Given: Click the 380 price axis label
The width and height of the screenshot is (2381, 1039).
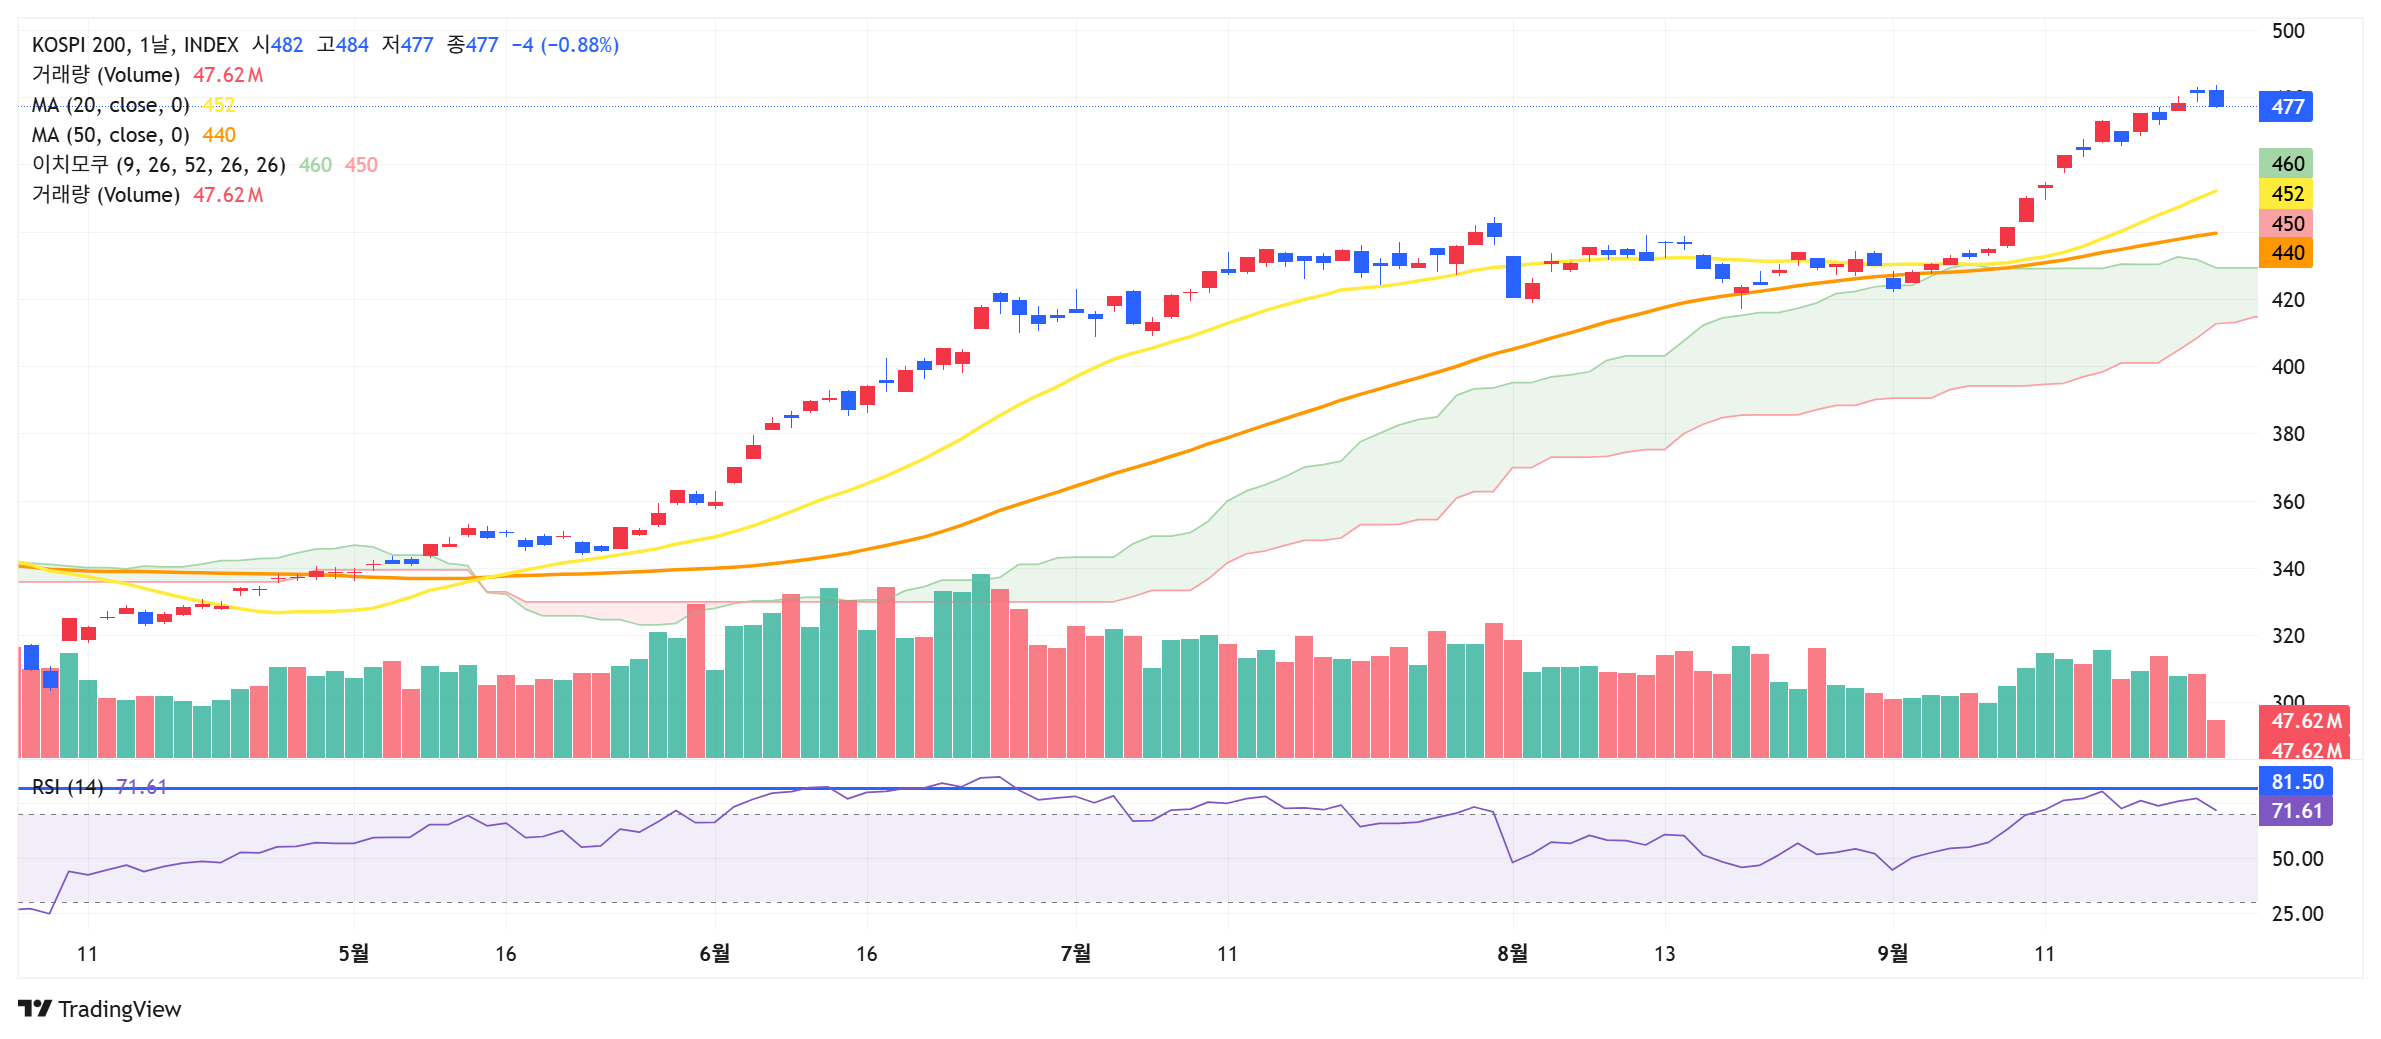Looking at the screenshot, I should [x=2288, y=434].
